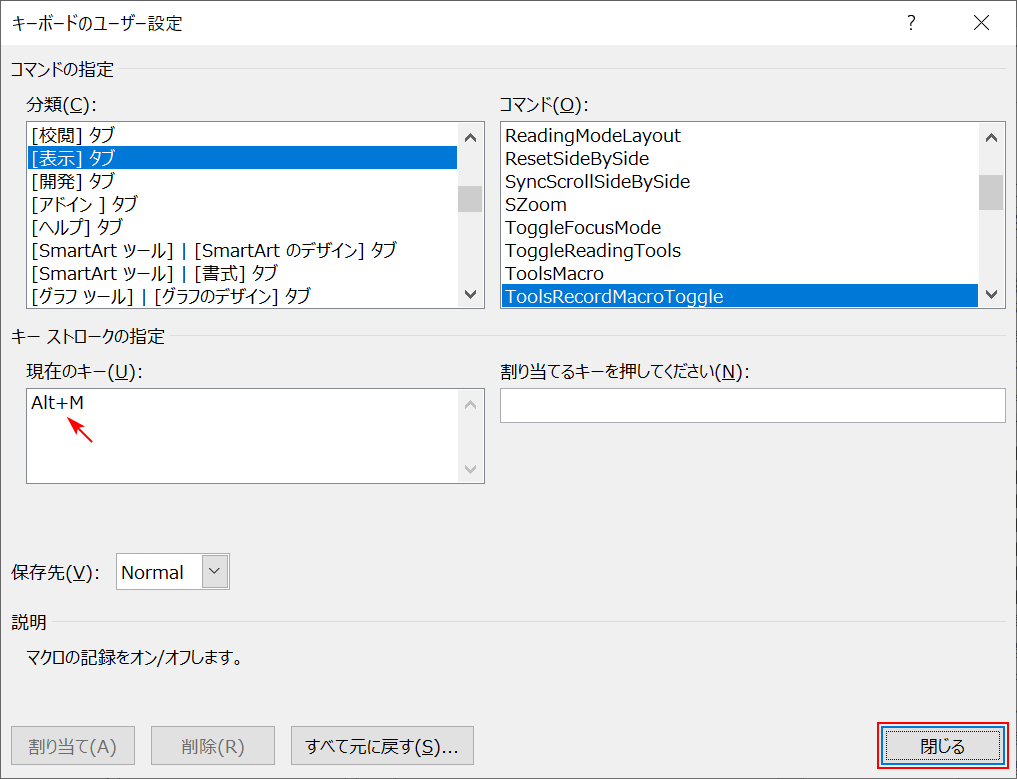
Task: Click the category list scrollbar thumb
Action: 470,199
